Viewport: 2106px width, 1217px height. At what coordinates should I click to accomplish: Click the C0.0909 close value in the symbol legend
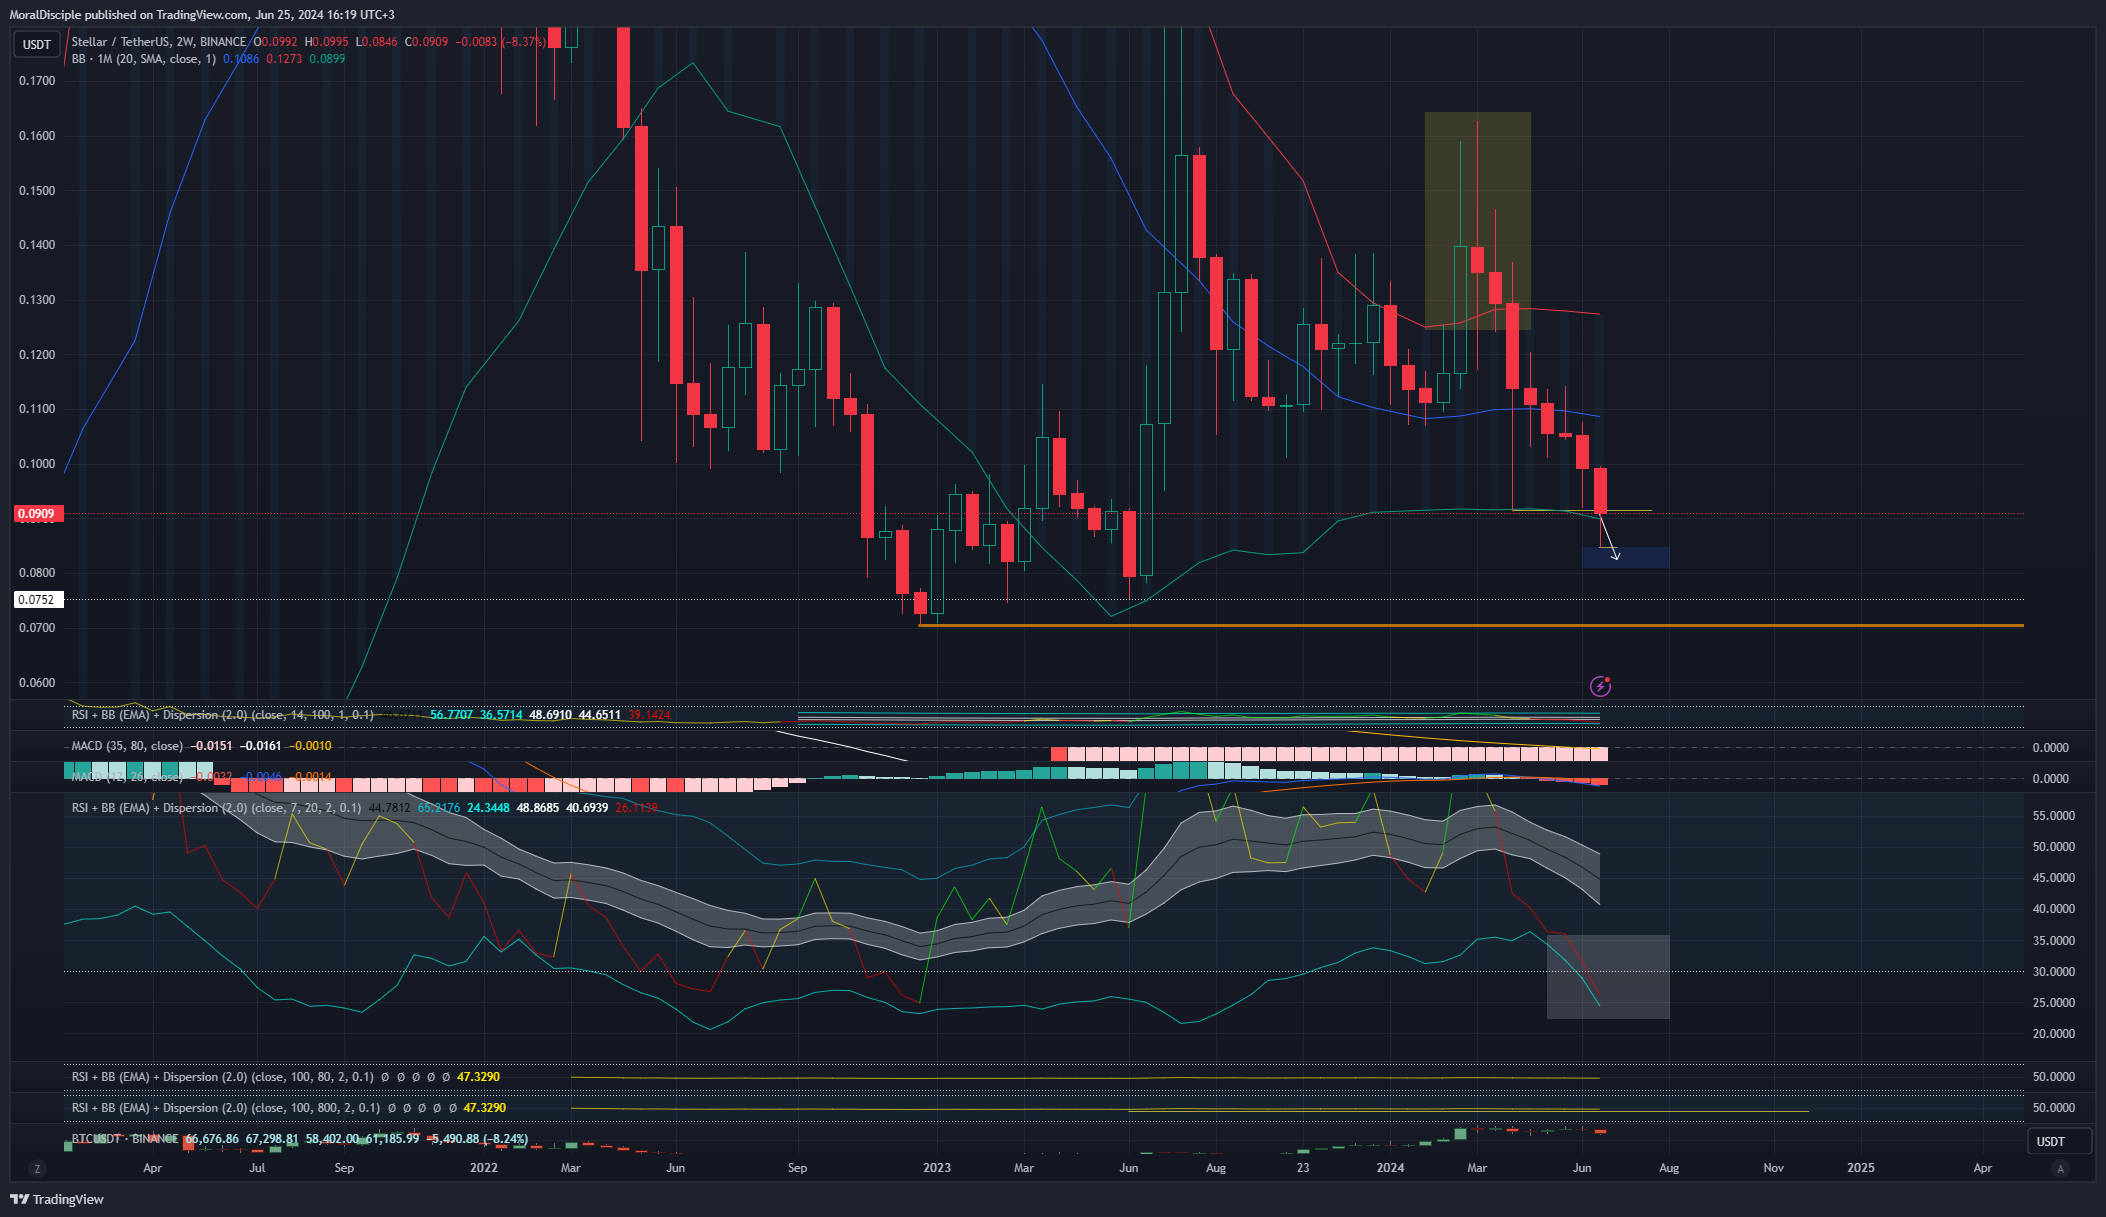tap(427, 42)
